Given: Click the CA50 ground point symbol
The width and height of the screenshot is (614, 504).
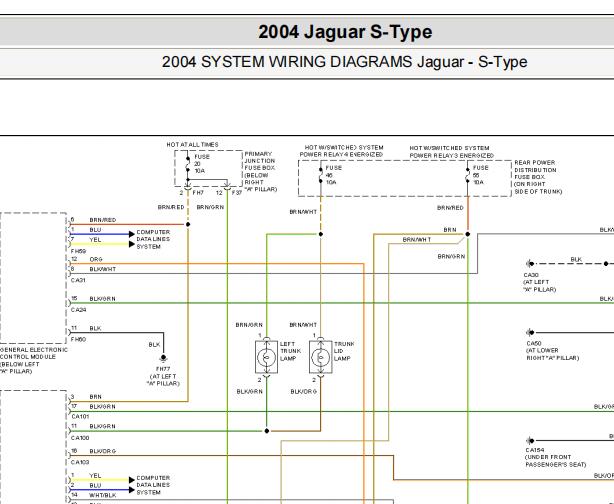Looking at the screenshot, I should click(530, 332).
